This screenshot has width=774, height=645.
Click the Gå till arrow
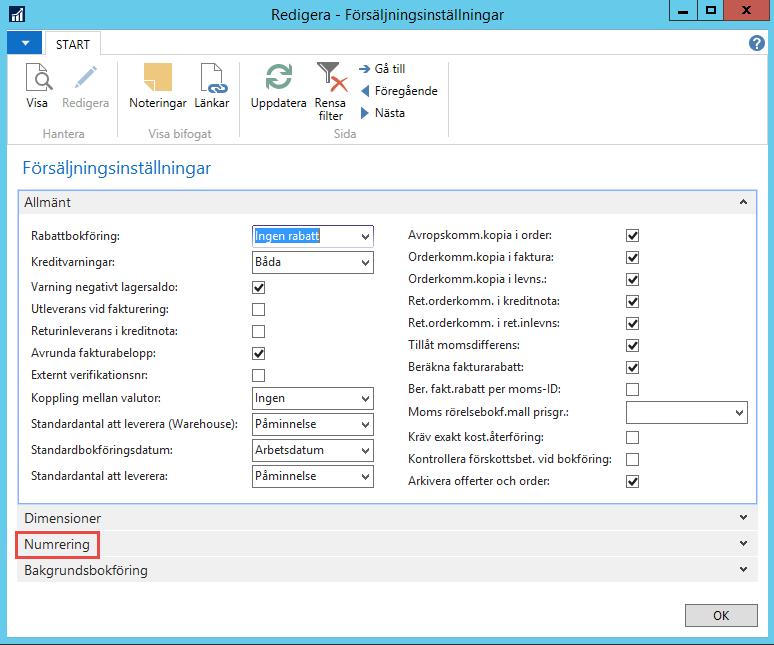tap(364, 69)
